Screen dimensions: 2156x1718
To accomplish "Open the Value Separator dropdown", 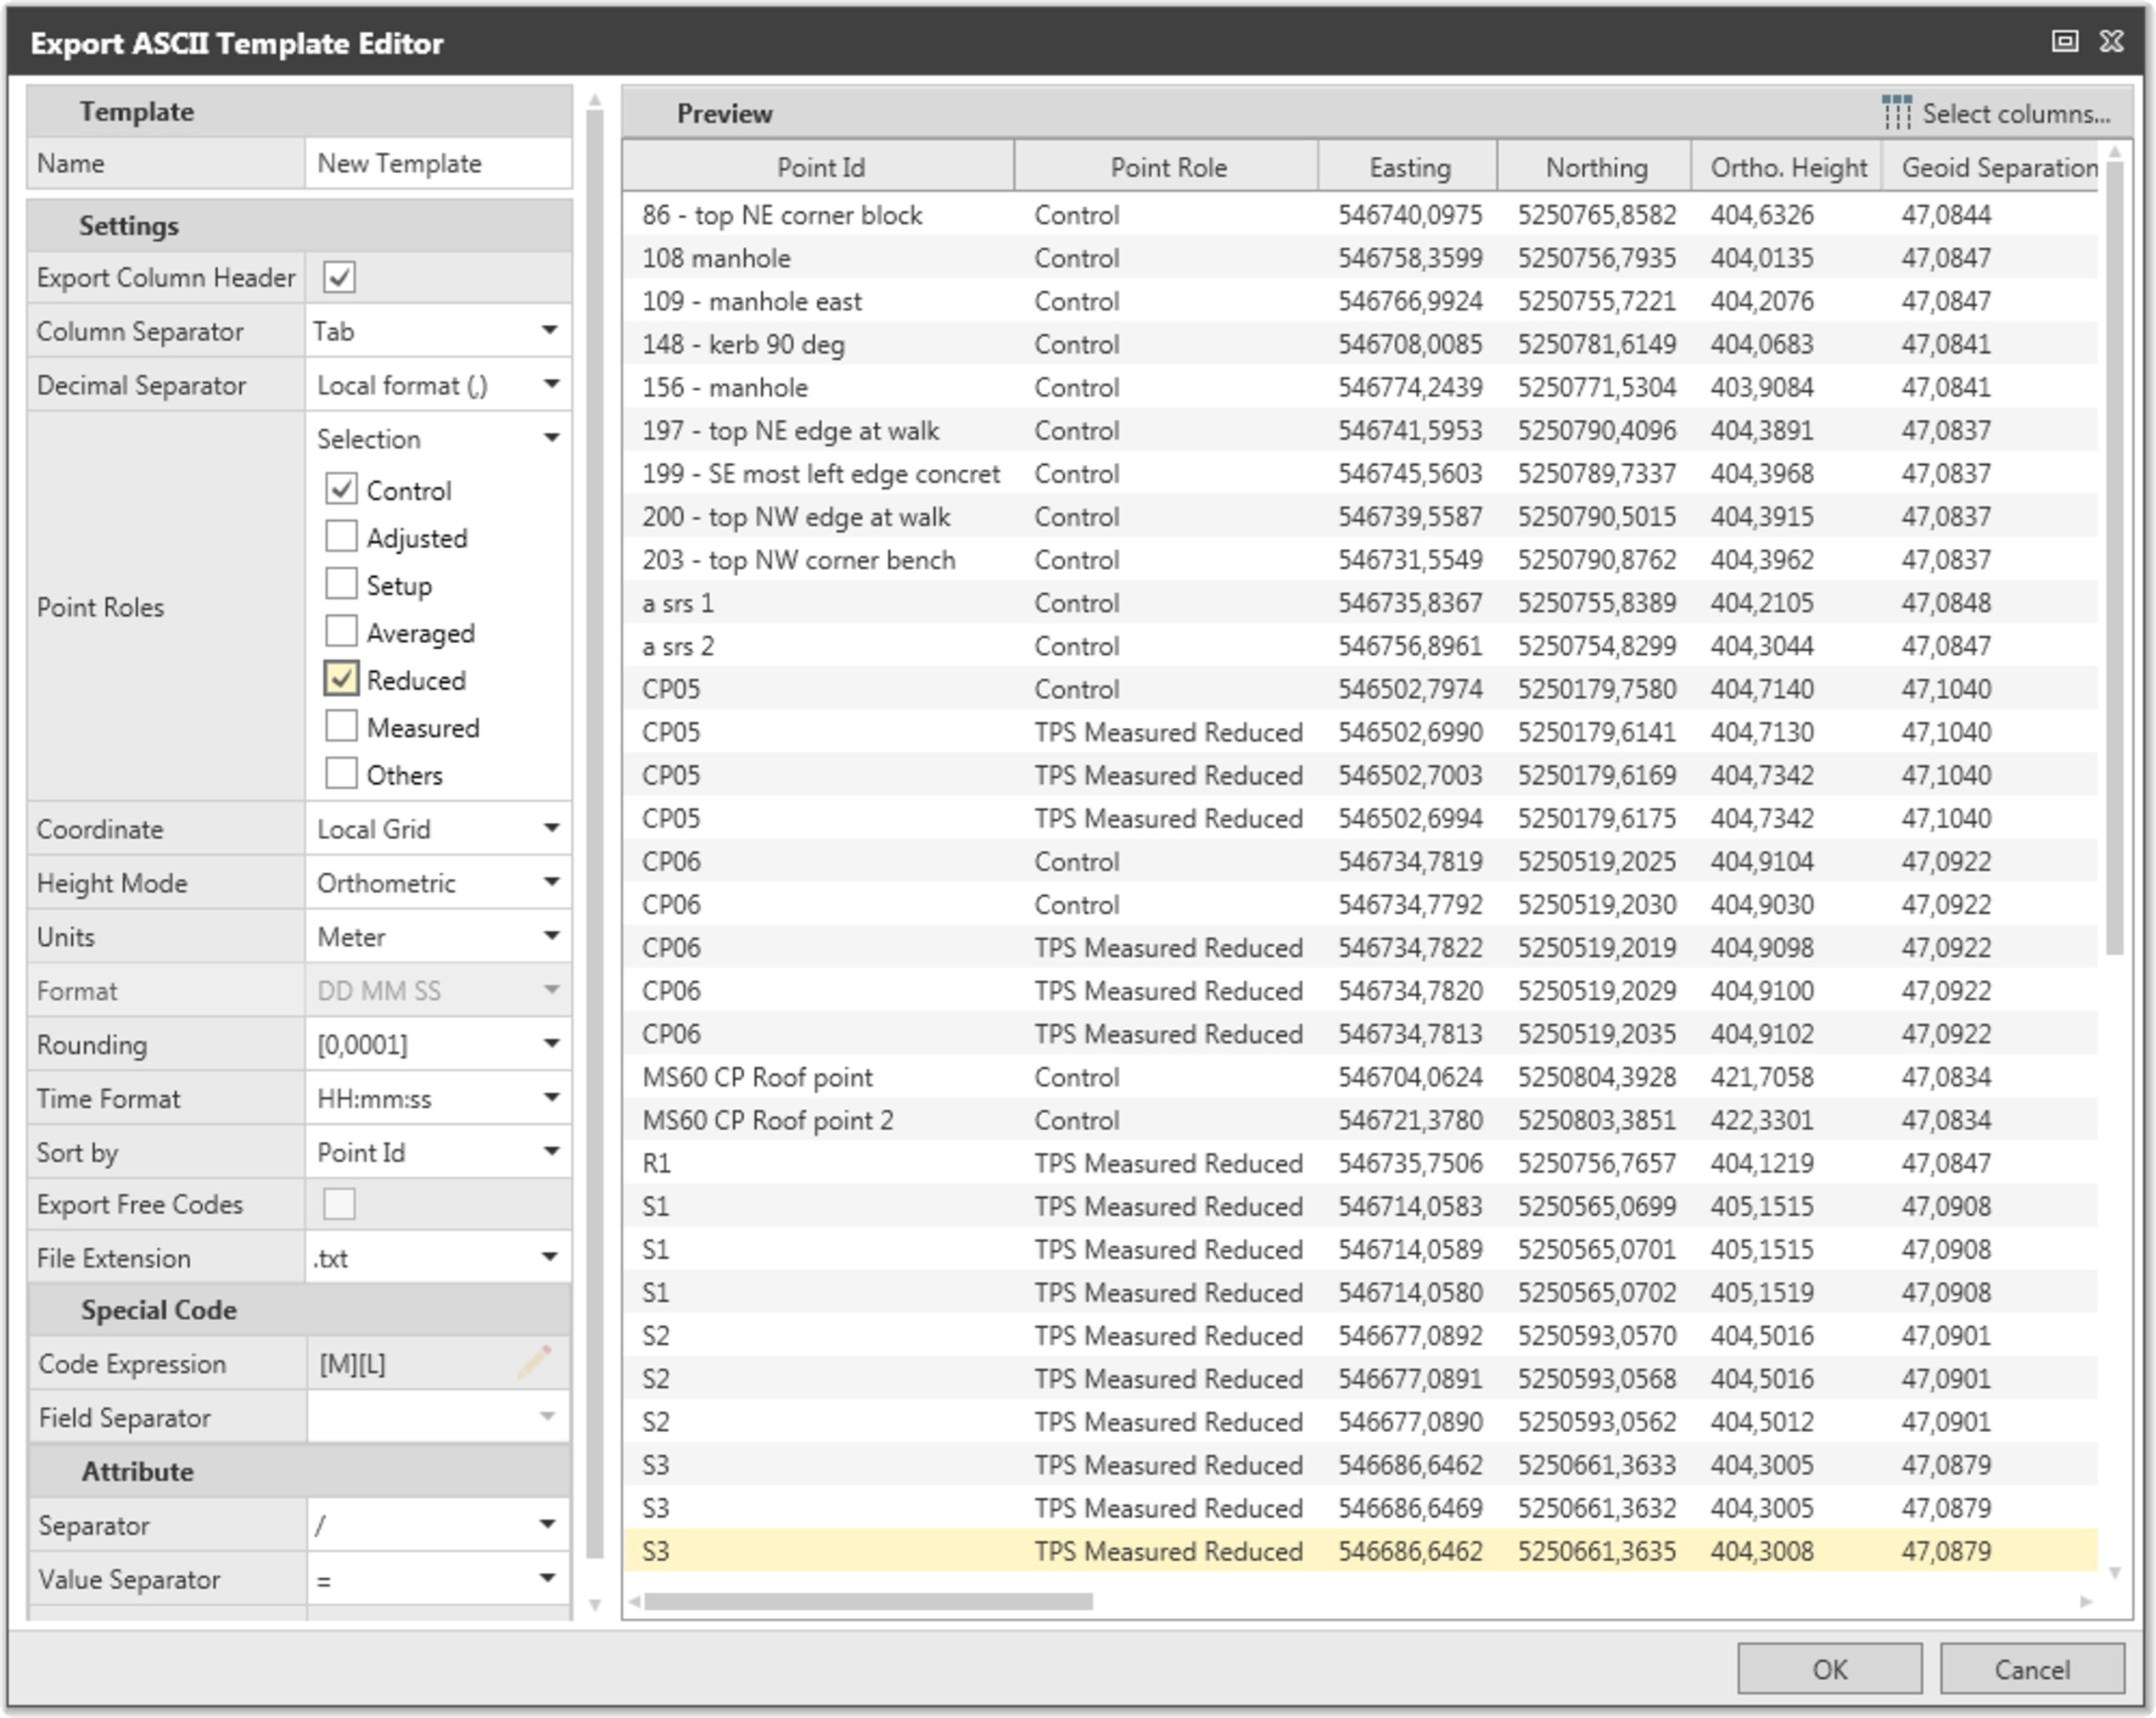I will pyautogui.click(x=548, y=1579).
